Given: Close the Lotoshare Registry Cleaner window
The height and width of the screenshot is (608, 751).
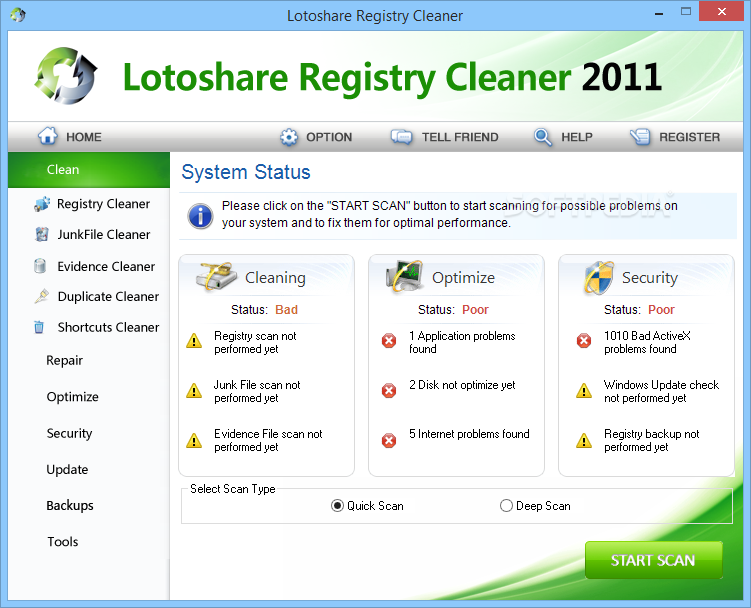Looking at the screenshot, I should pyautogui.click(x=721, y=11).
